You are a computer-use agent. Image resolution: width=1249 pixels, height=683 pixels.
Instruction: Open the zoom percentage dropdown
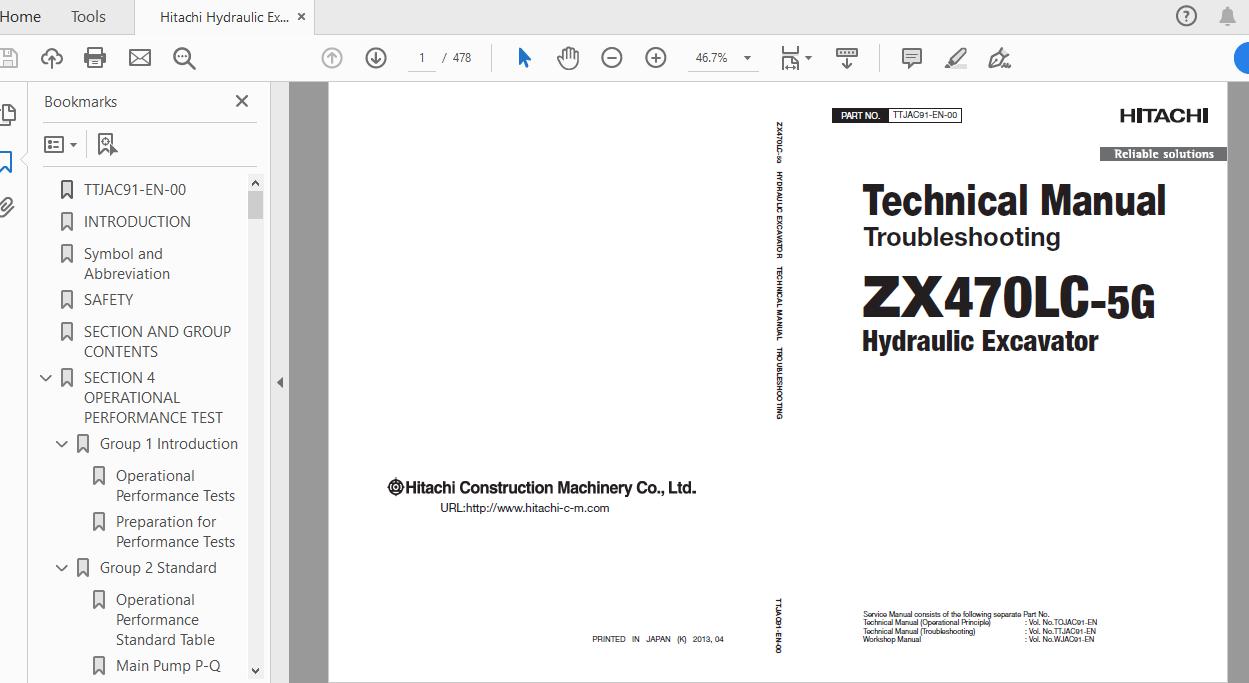[744, 58]
